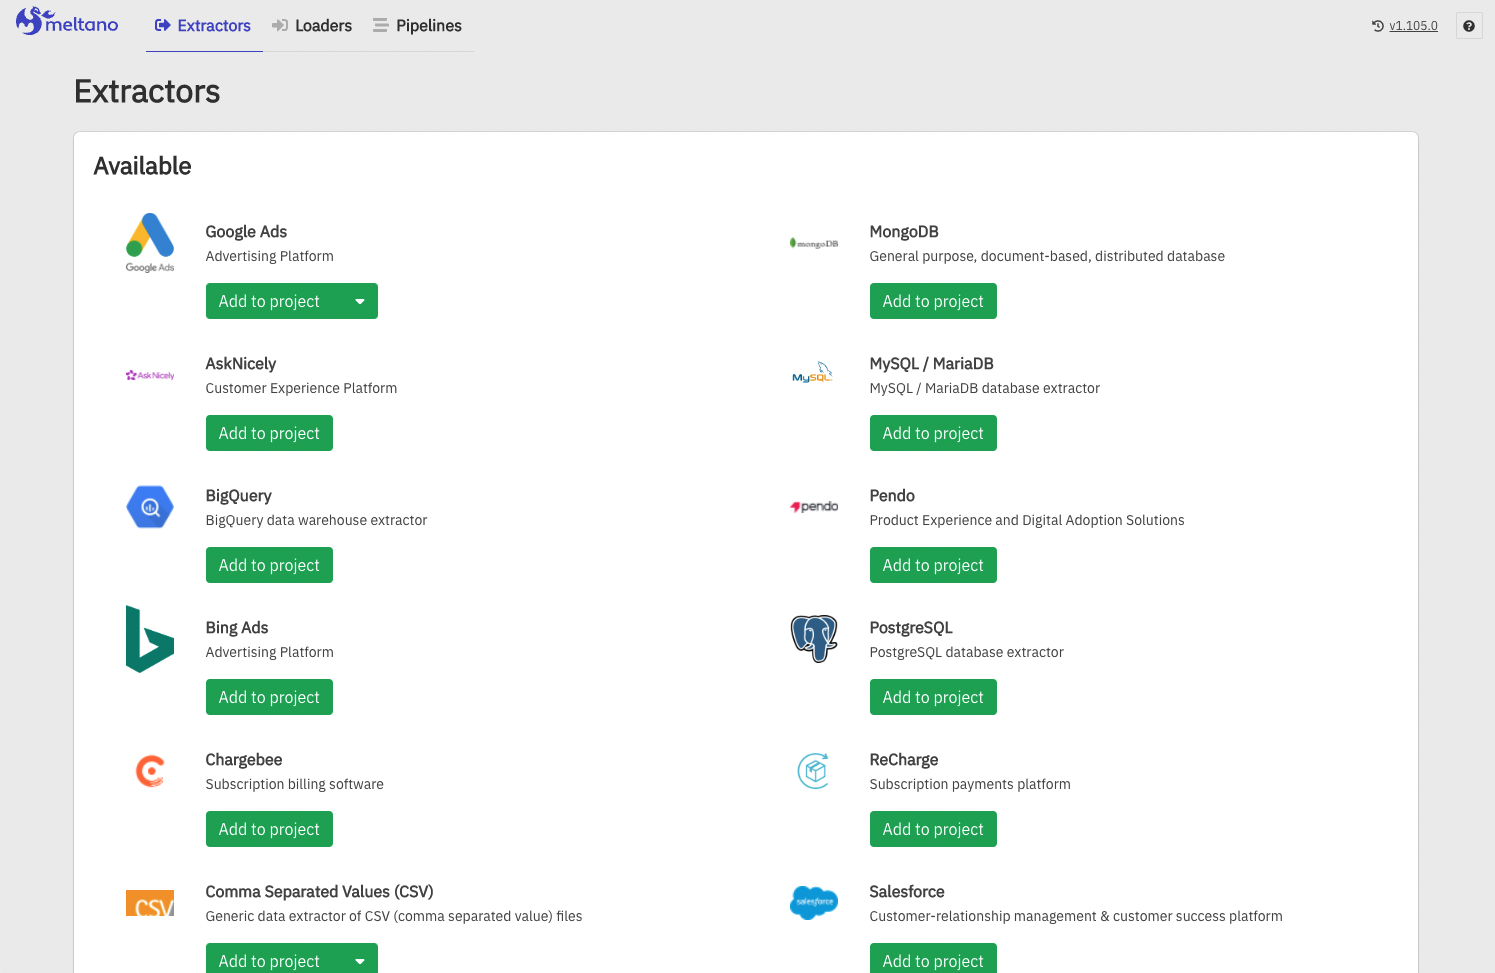Click the Google Ads title text

point(246,232)
